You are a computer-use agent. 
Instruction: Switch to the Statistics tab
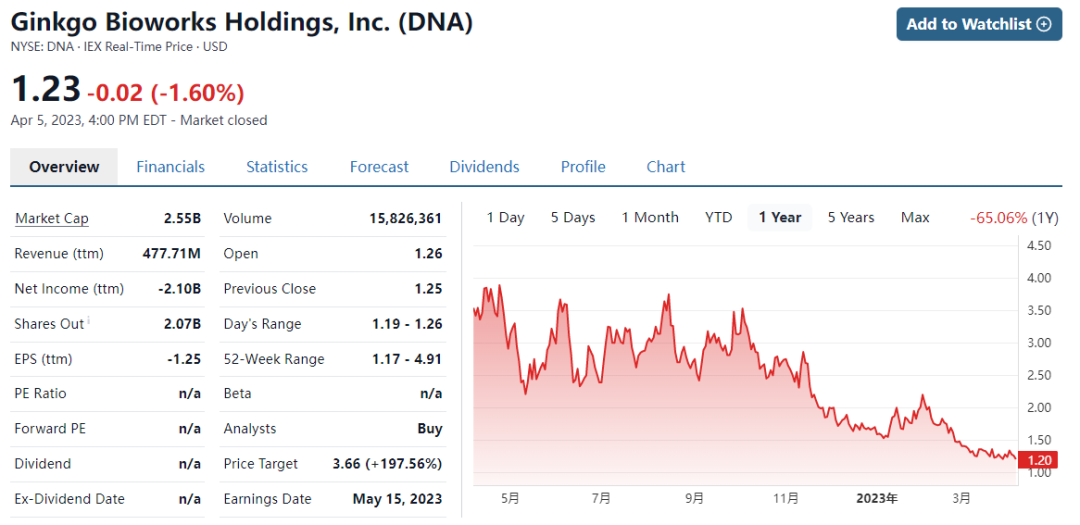tap(277, 167)
